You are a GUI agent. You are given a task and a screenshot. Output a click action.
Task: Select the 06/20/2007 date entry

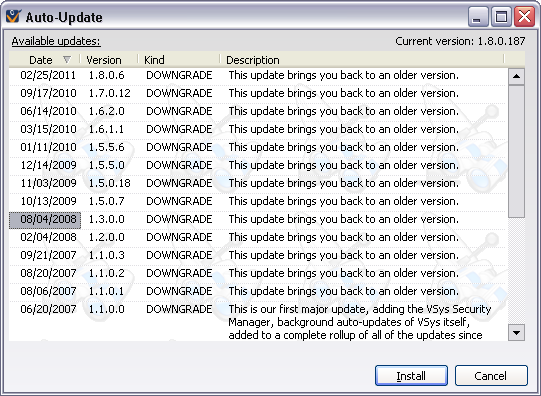tap(48, 309)
